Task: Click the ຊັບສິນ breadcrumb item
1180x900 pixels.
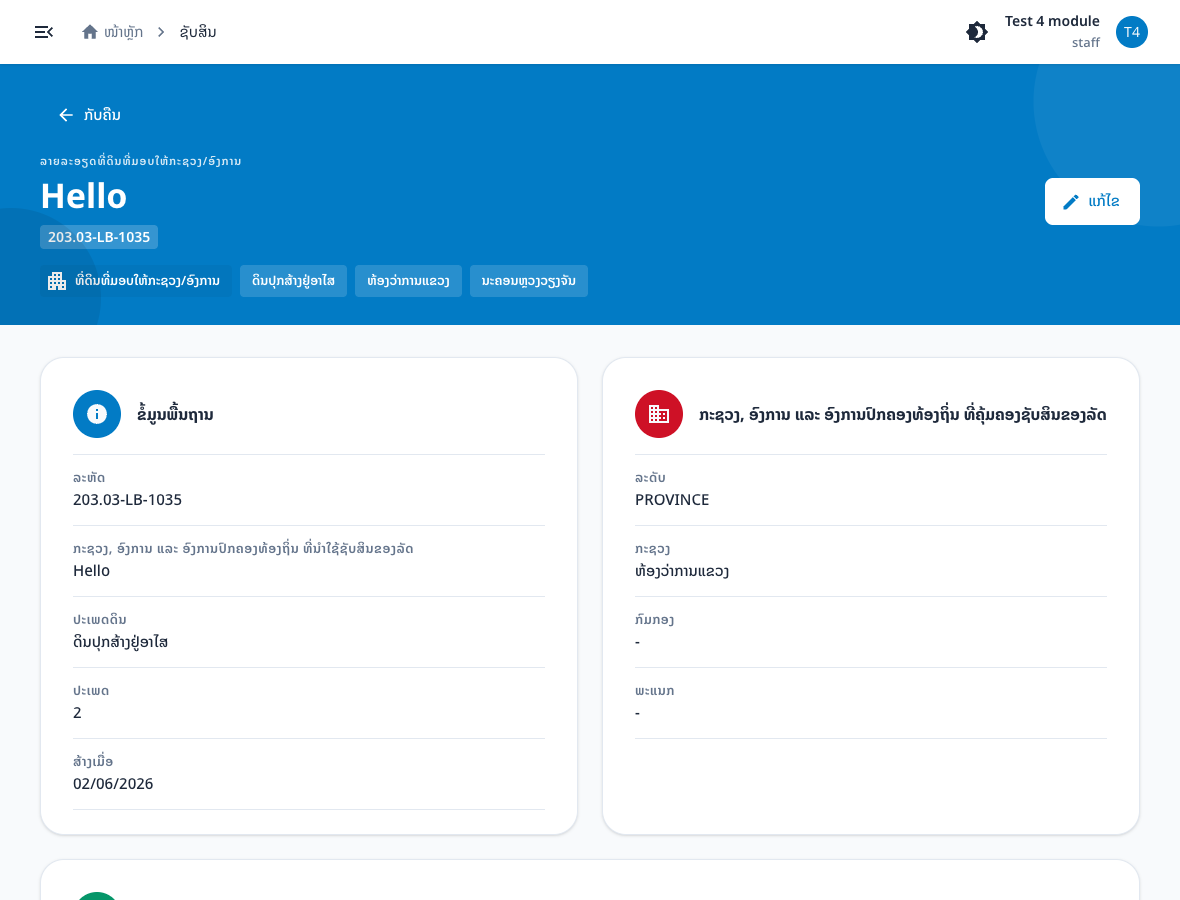Action: pyautogui.click(x=198, y=32)
